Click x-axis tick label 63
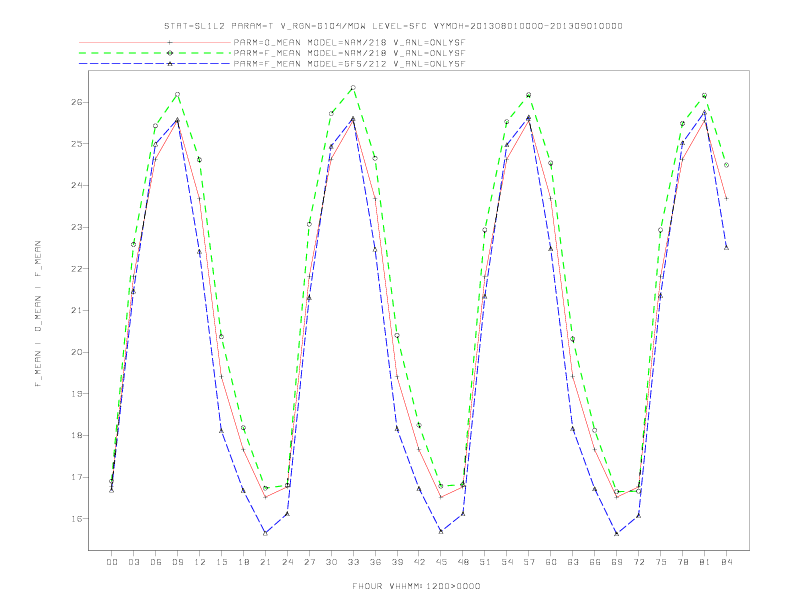 click(573, 562)
